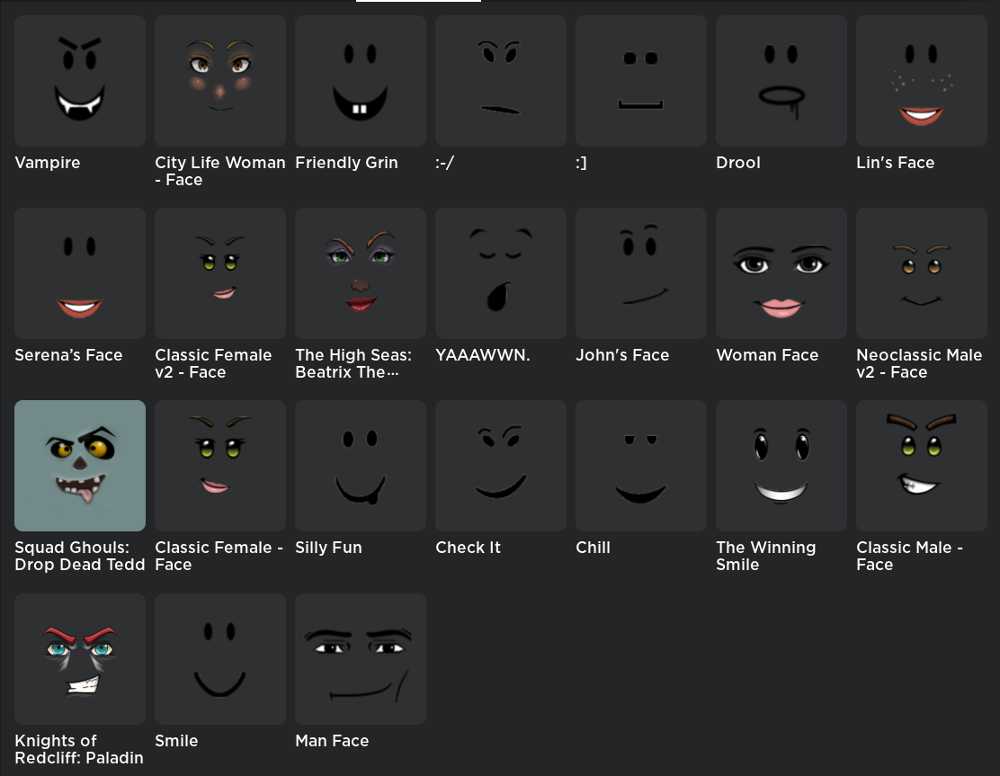Choose the City Life Woman face image

tap(220, 81)
